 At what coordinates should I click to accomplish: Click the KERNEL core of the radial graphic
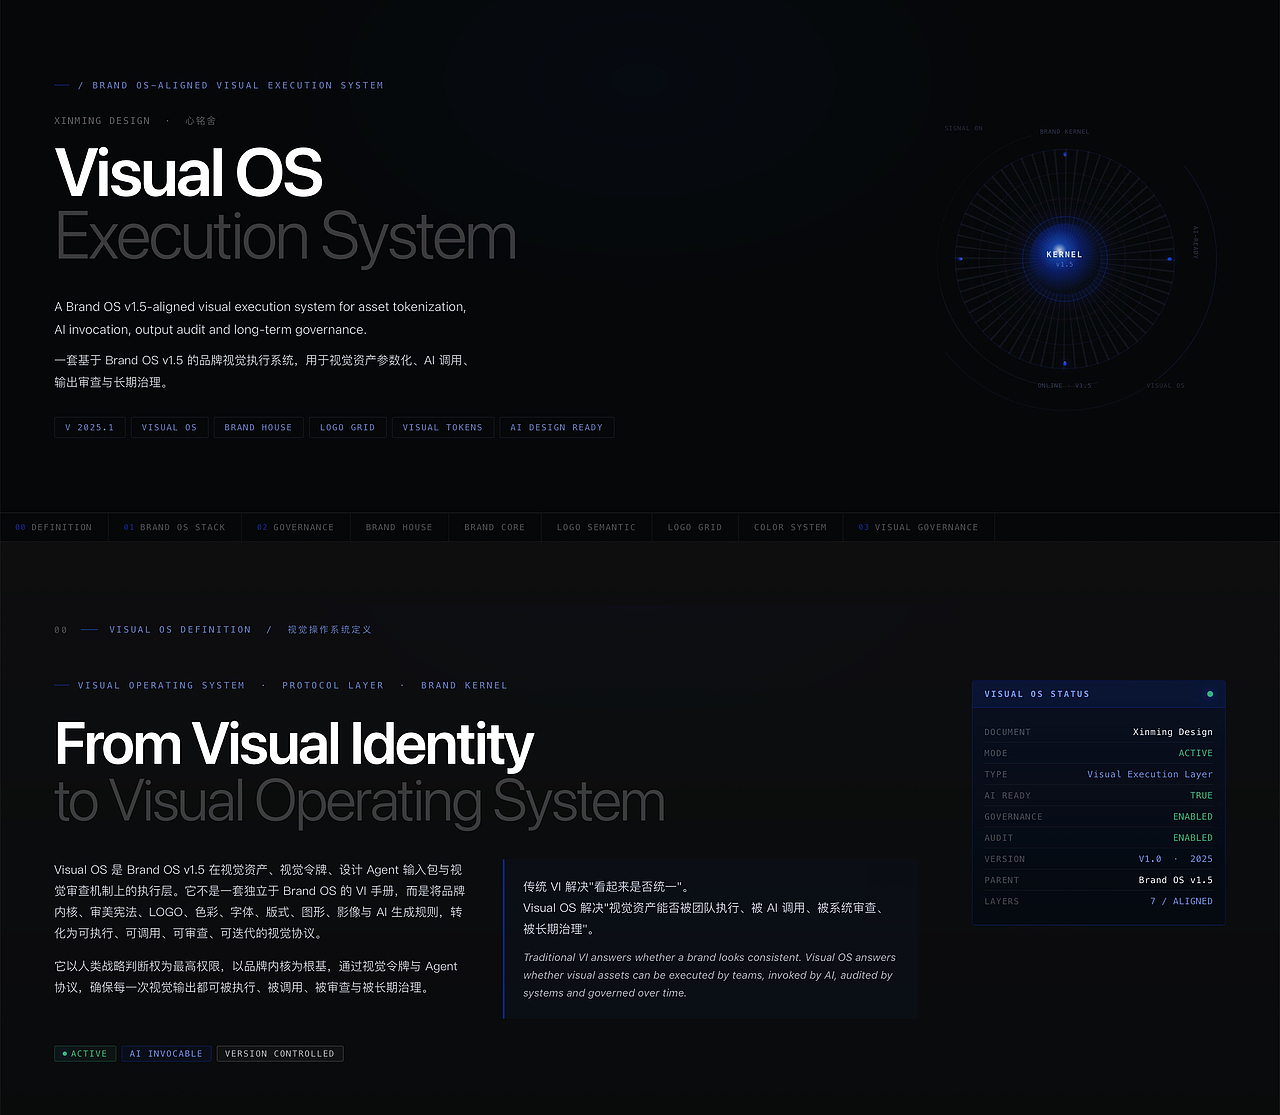pos(1064,257)
